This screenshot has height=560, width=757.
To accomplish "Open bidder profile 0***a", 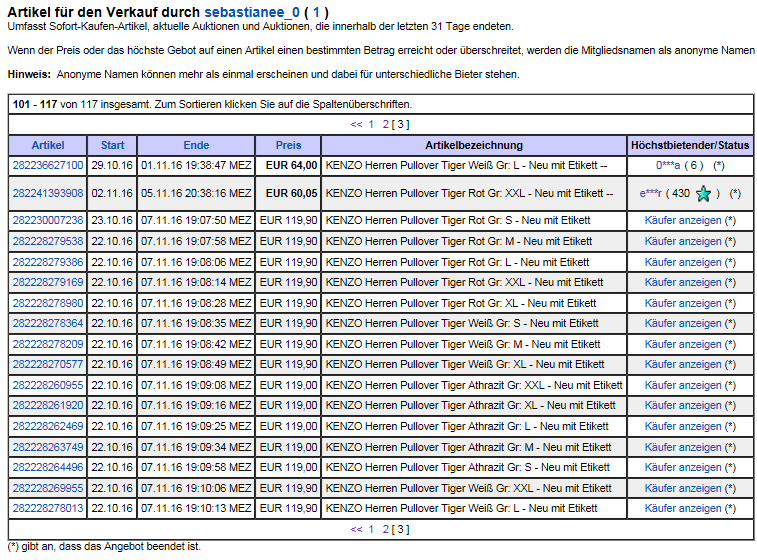I will (668, 166).
